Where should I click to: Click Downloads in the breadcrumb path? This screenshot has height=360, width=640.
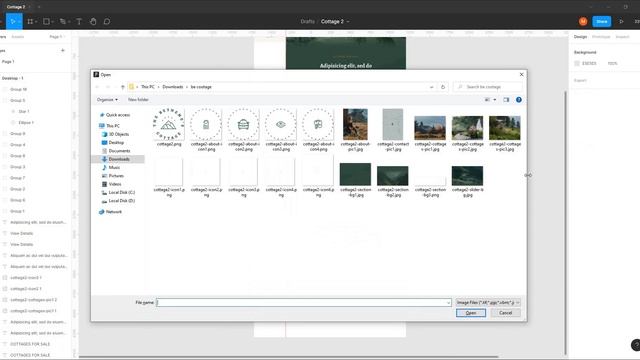[173, 87]
